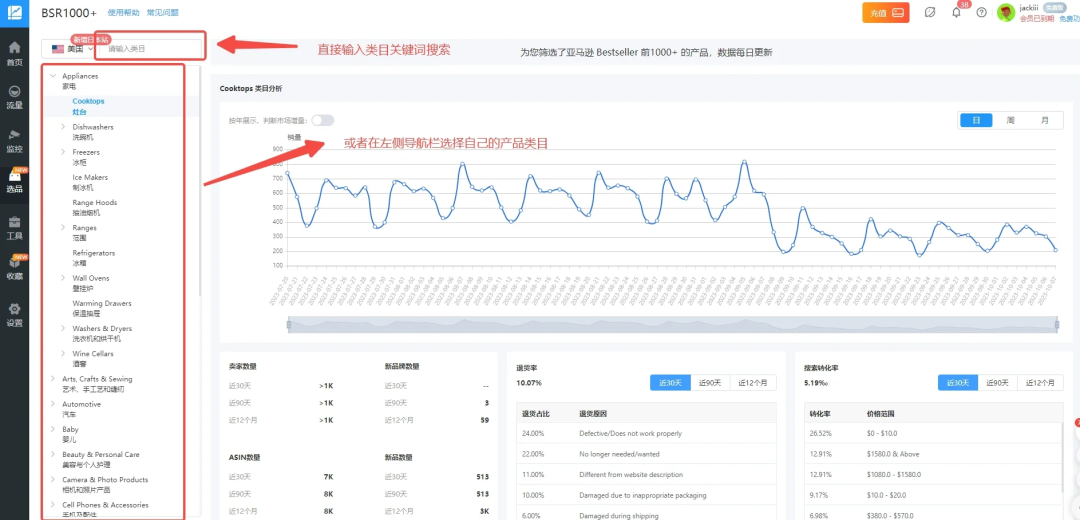Click 'No longer needed/wanted' return reason
The image size is (1080, 520).
tap(619, 454)
